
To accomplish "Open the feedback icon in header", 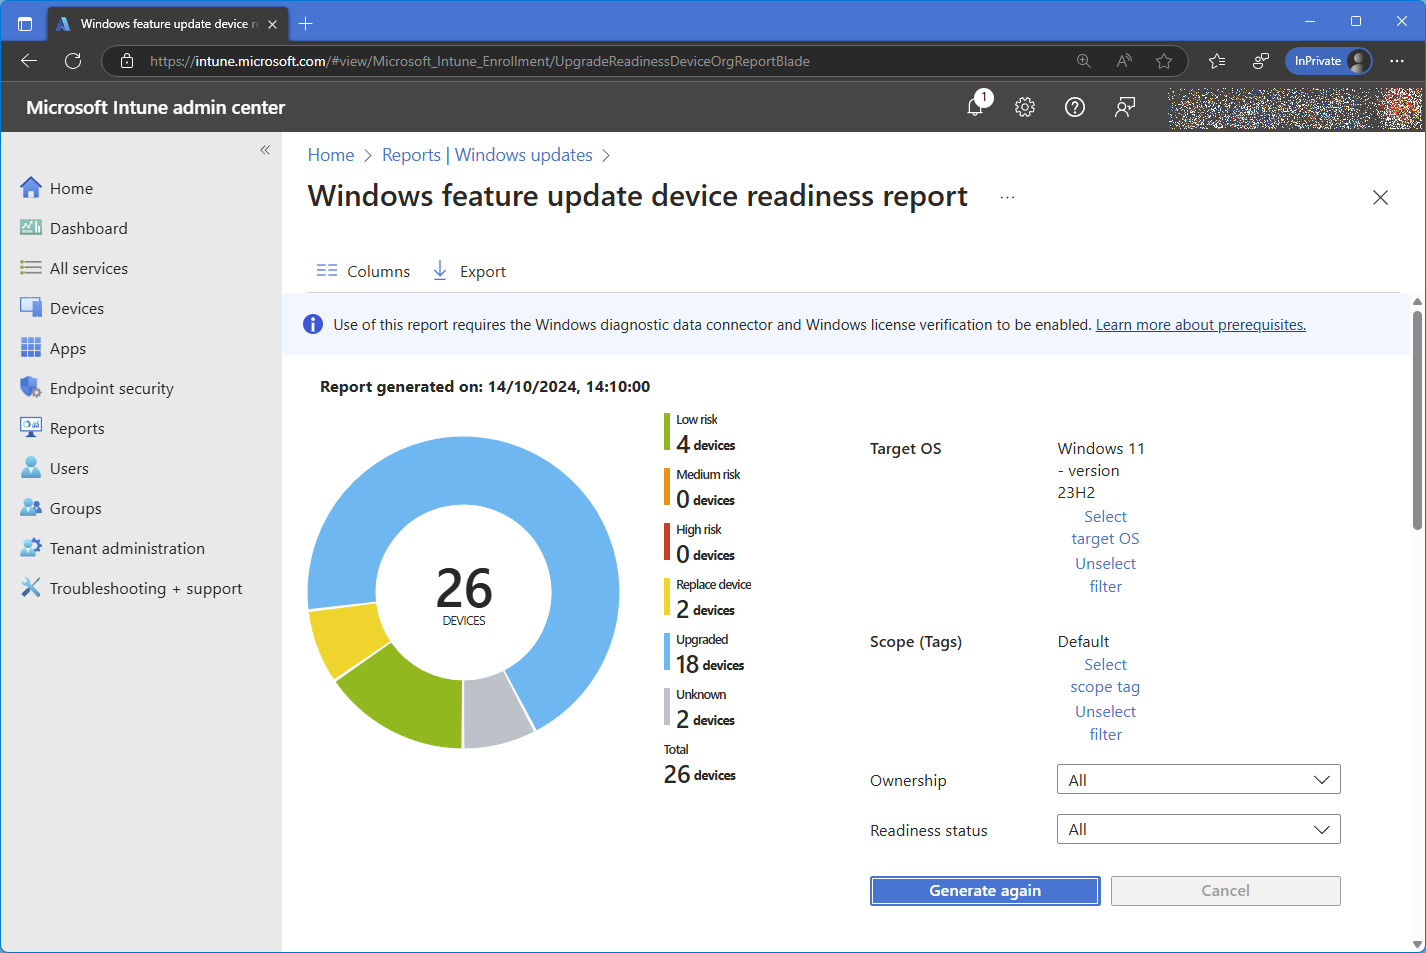I will pos(1125,107).
